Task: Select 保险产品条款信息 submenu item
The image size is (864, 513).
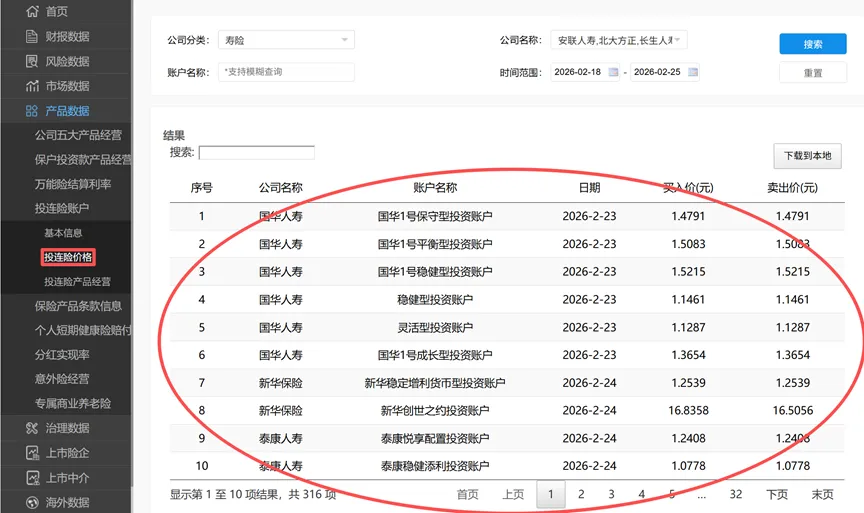Action: click(x=78, y=306)
